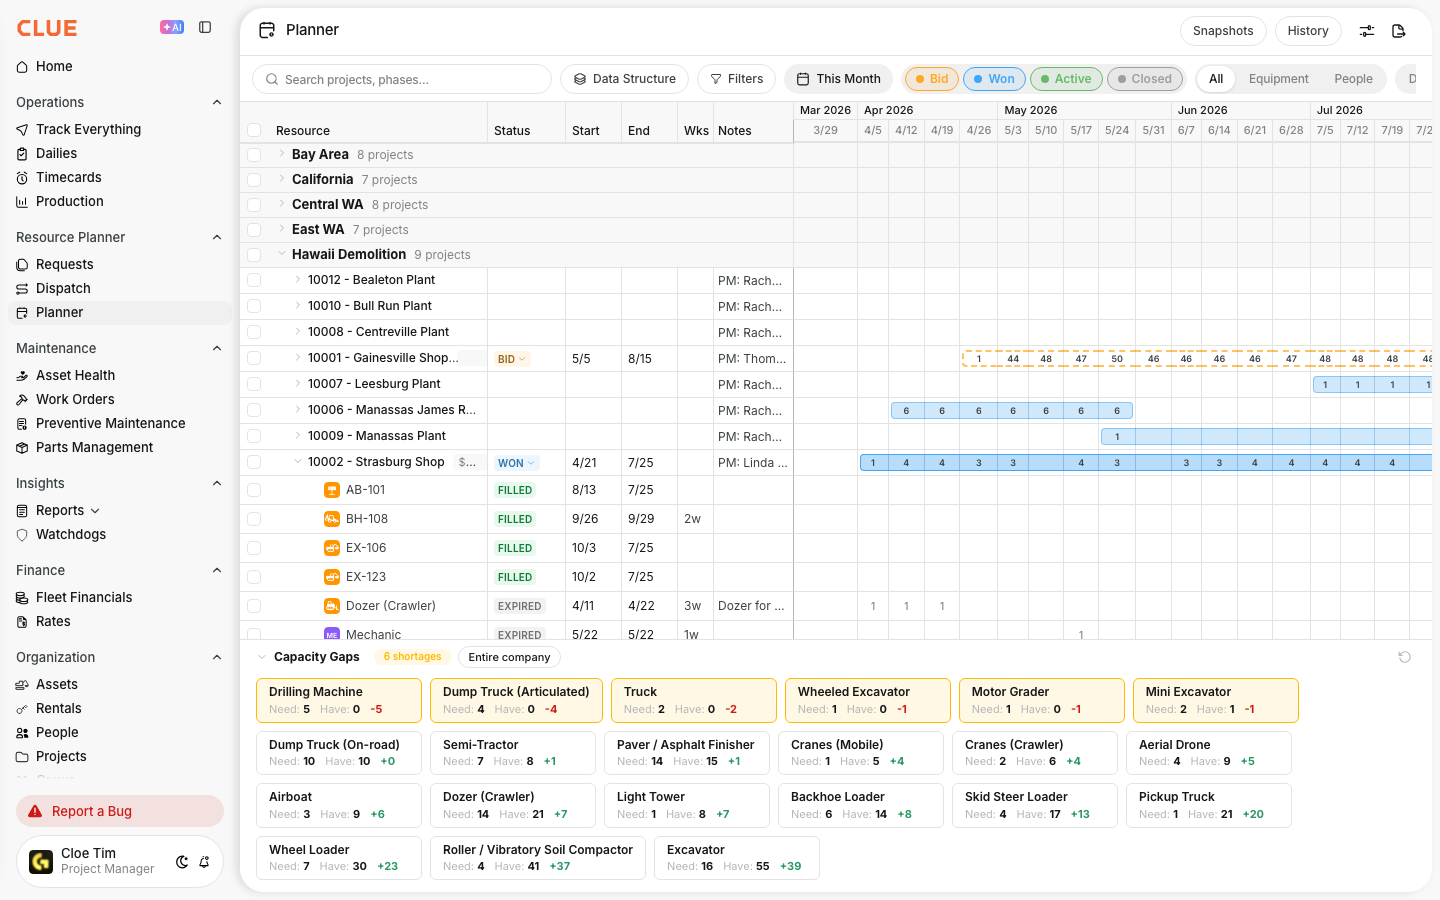Select the People tab in planner

coord(1353,79)
